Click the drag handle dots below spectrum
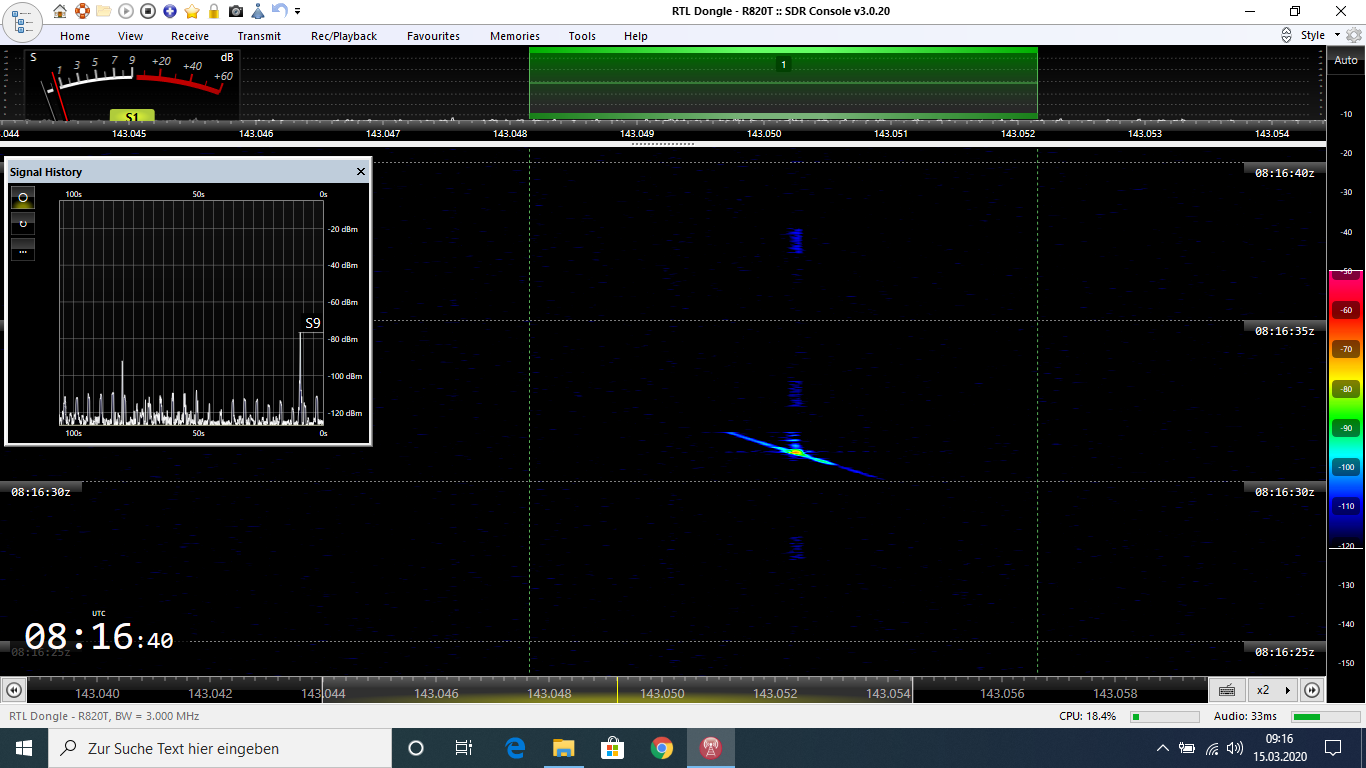This screenshot has width=1366, height=768. click(x=662, y=144)
